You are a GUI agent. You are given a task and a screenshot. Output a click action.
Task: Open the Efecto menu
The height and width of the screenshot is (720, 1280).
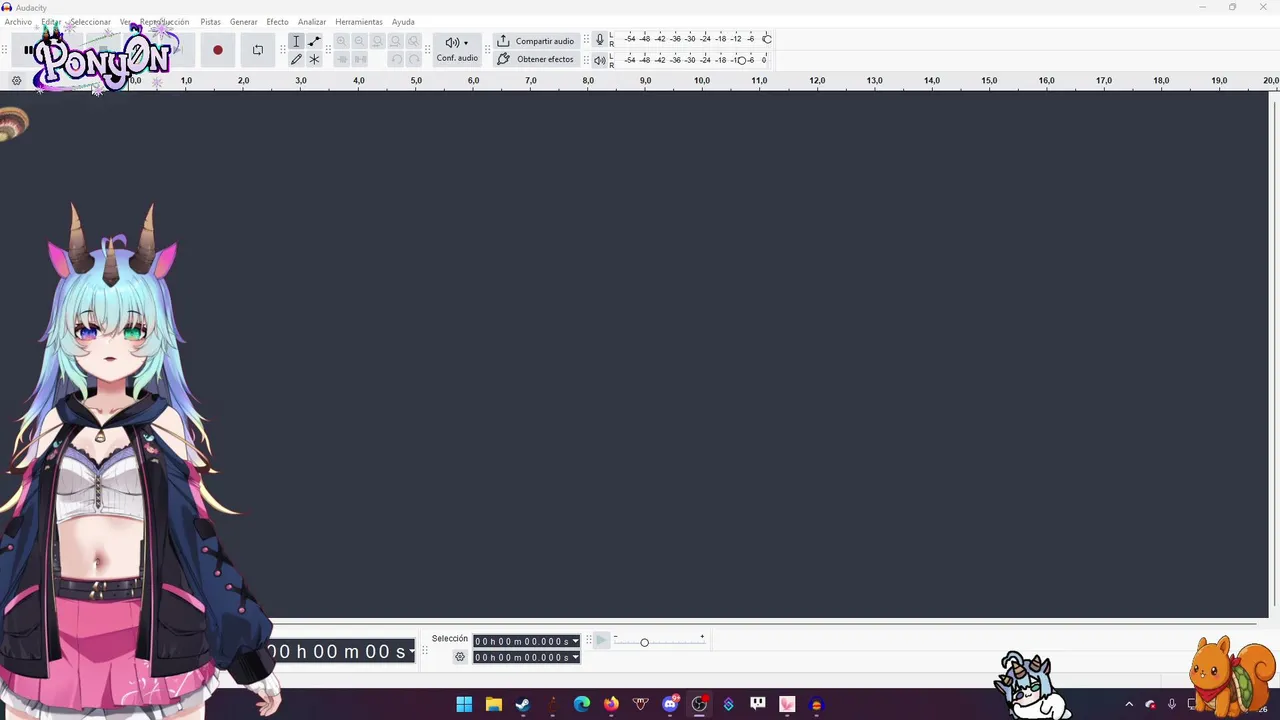(x=277, y=22)
